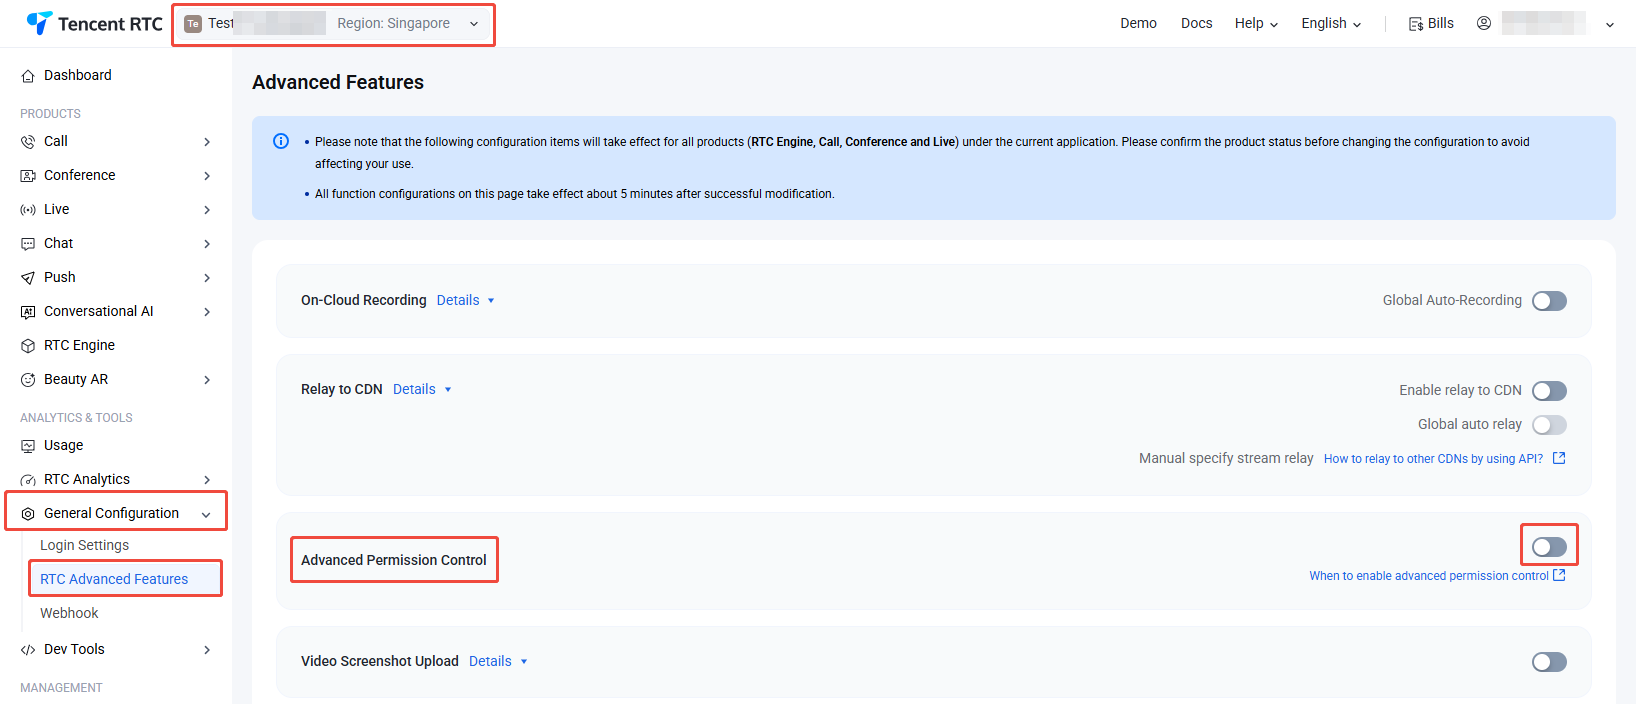1636x704 pixels.
Task: Click the RTC Engine cube icon
Action: click(28, 346)
